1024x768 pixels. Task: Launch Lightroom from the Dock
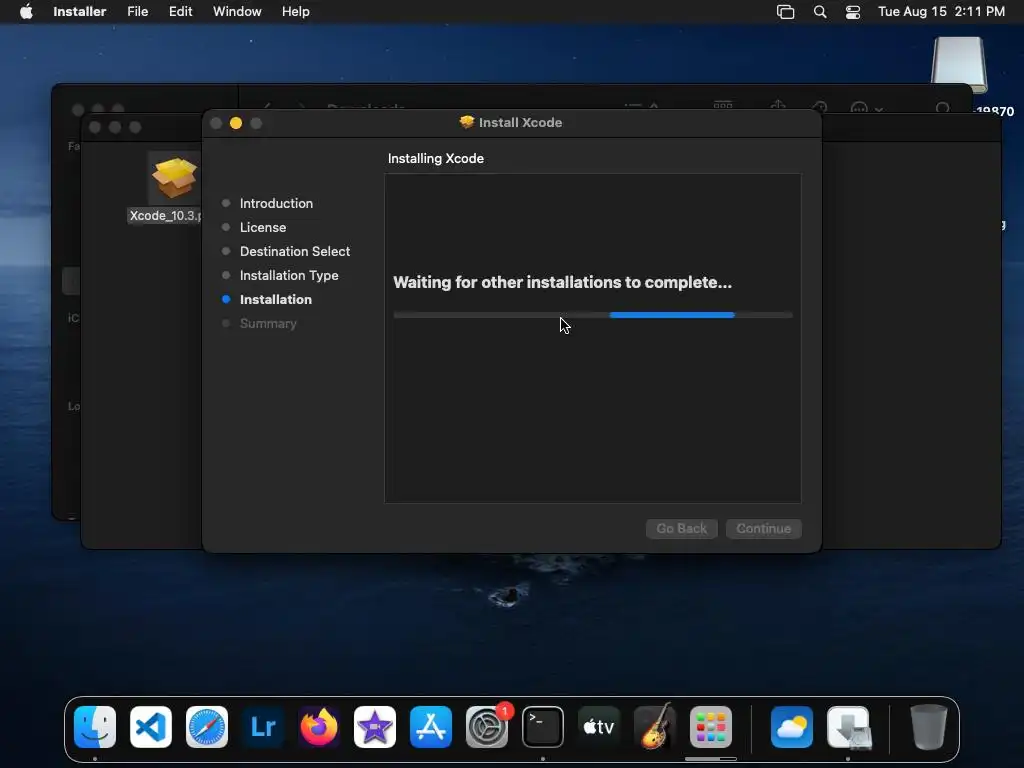(263, 727)
